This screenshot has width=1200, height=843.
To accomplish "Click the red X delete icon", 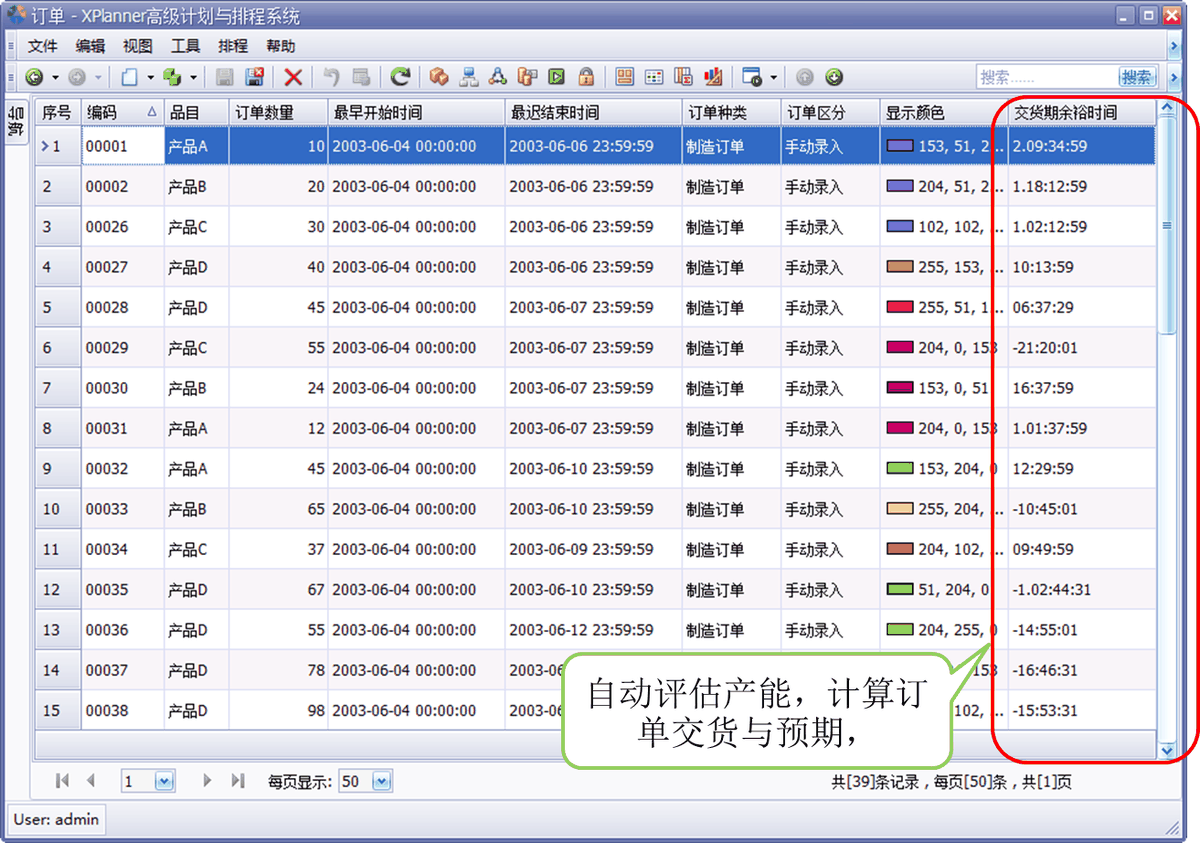I will click(293, 77).
